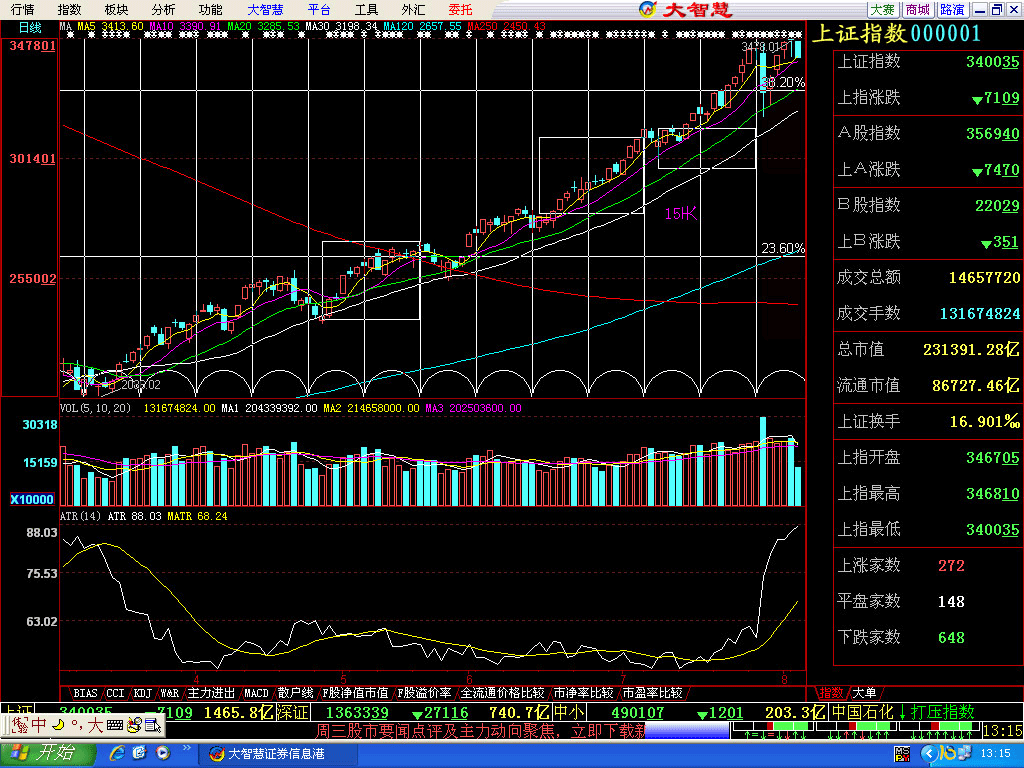Open the 工具 menu
Image resolution: width=1024 pixels, height=768 pixels.
point(366,9)
